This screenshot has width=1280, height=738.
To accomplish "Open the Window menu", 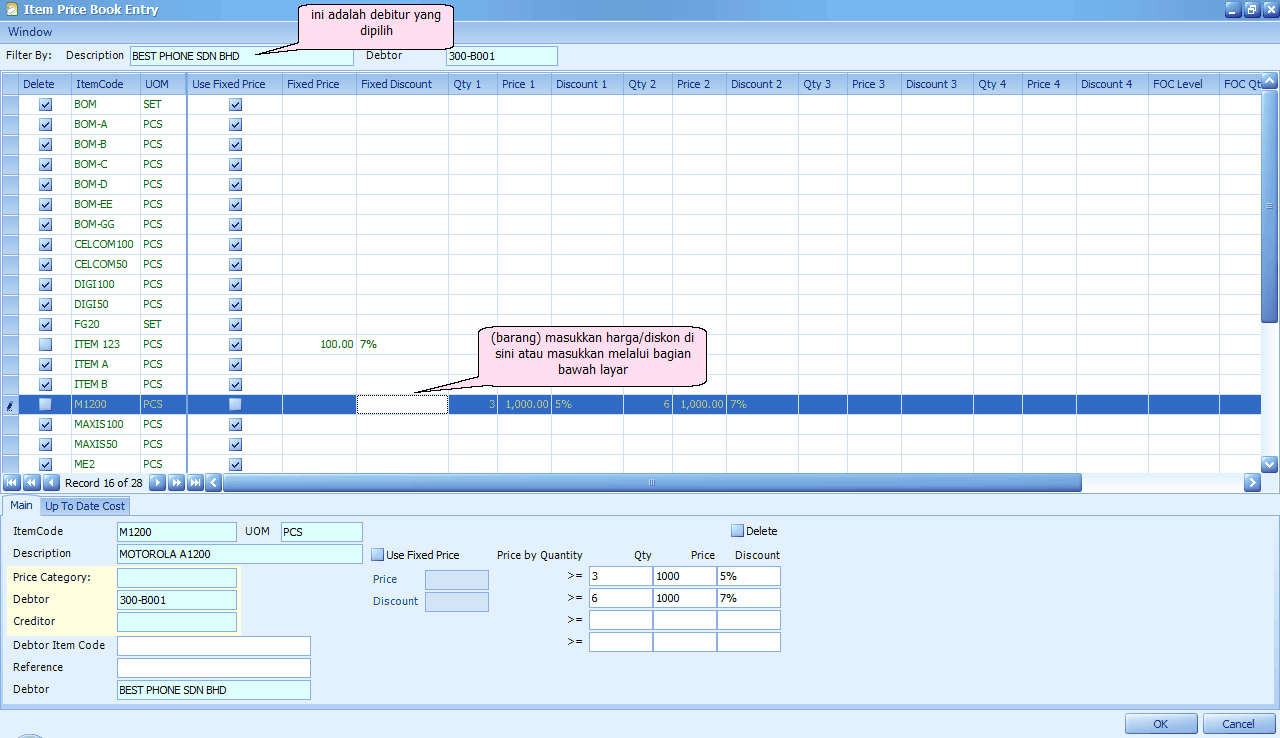I will click(x=30, y=32).
